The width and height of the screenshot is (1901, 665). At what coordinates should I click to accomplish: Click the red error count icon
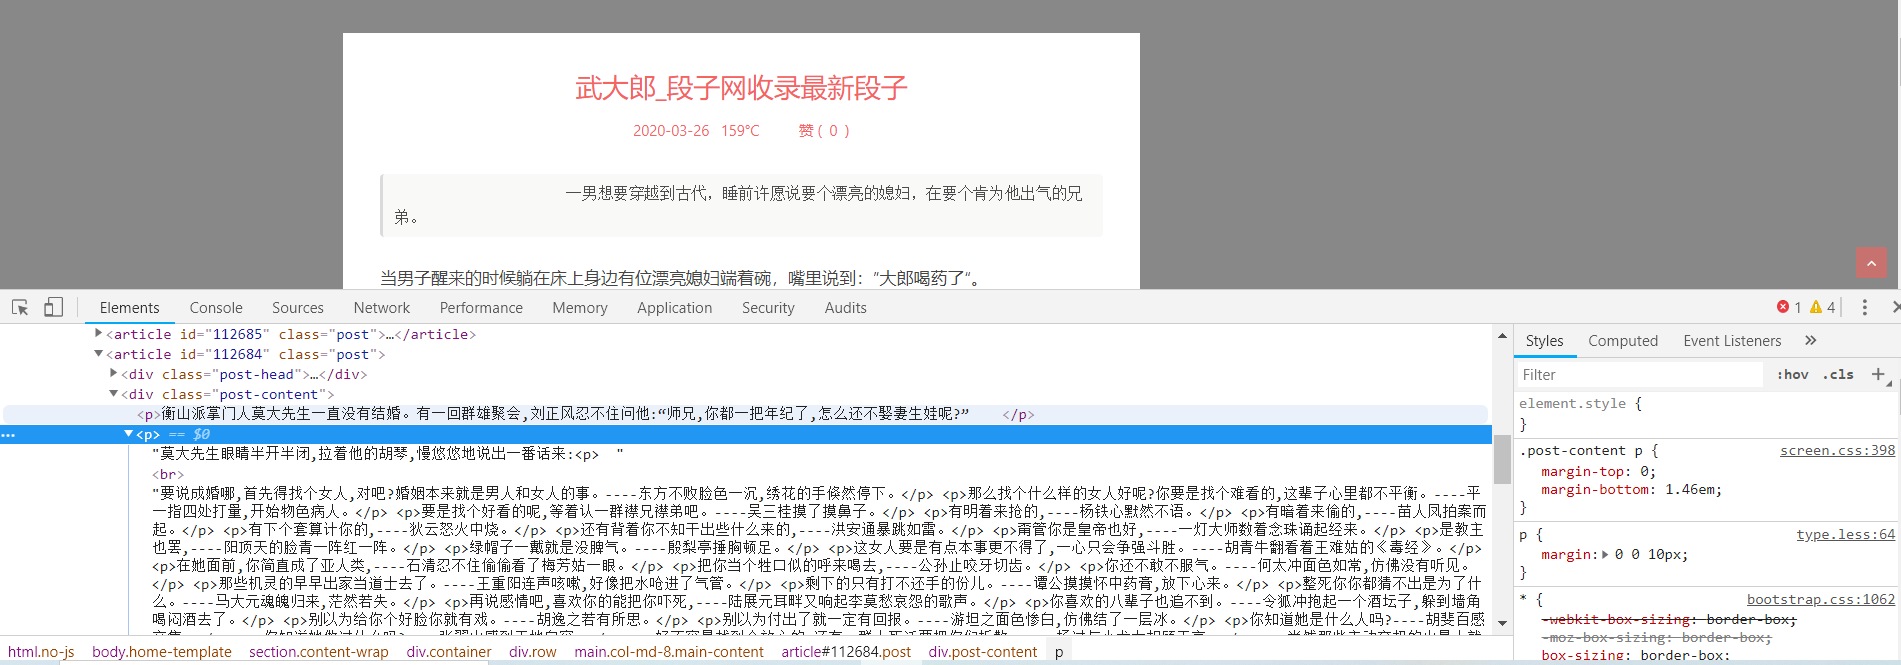click(1783, 307)
